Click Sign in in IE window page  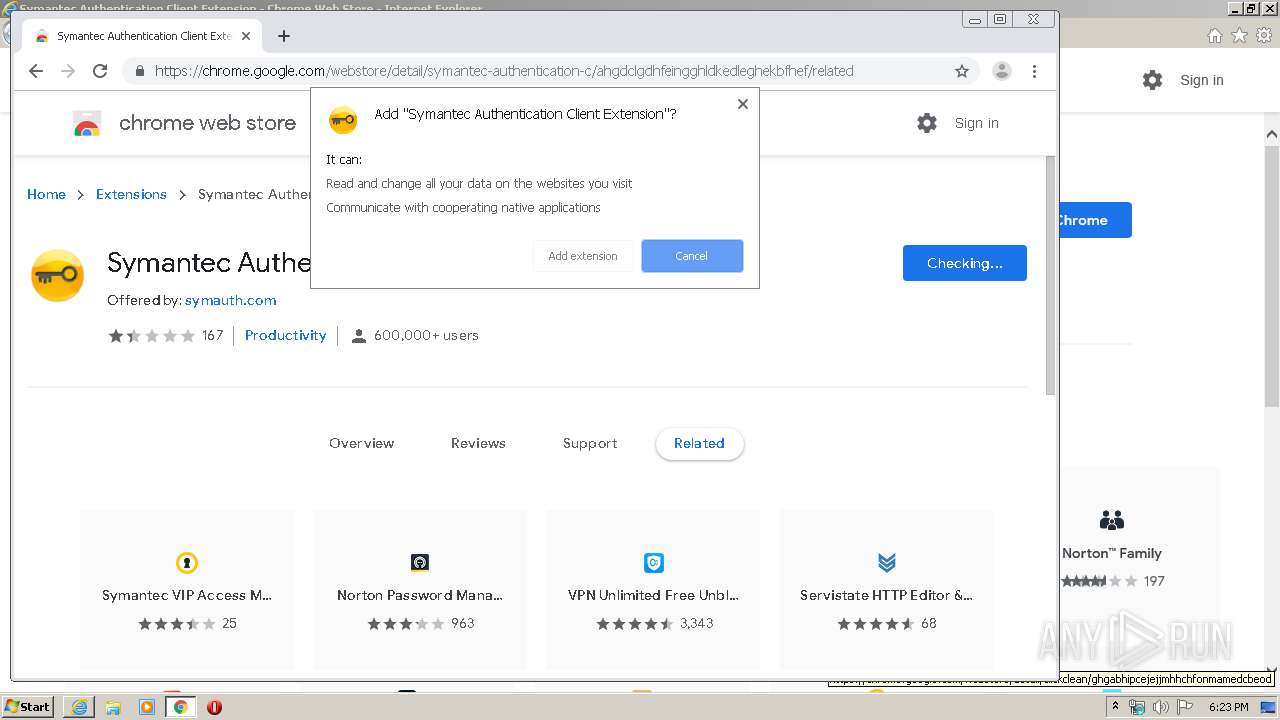[1201, 80]
